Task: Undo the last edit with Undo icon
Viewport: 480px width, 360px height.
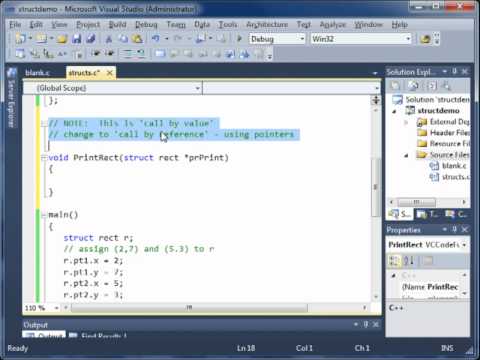Action: tap(156, 39)
